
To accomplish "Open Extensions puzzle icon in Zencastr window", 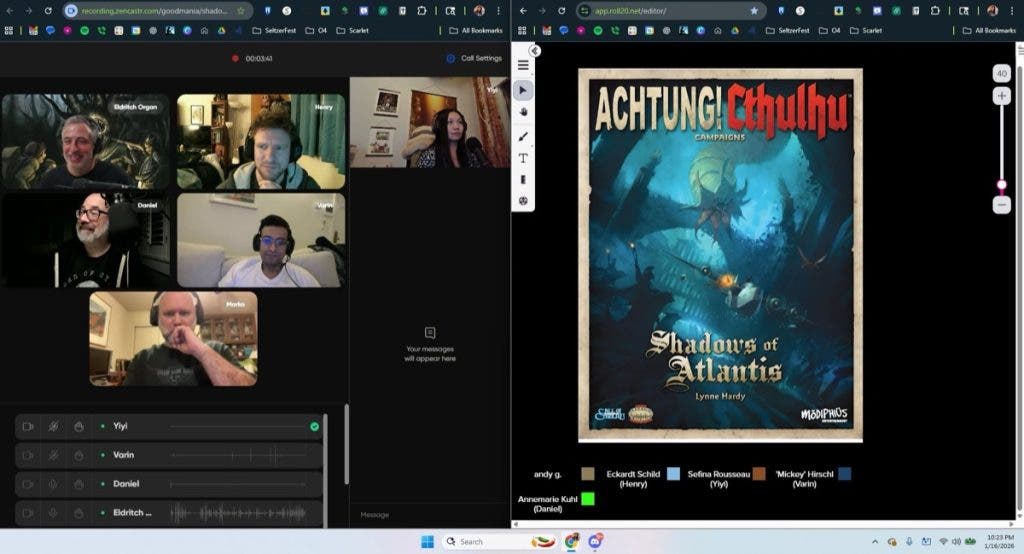I will [422, 10].
